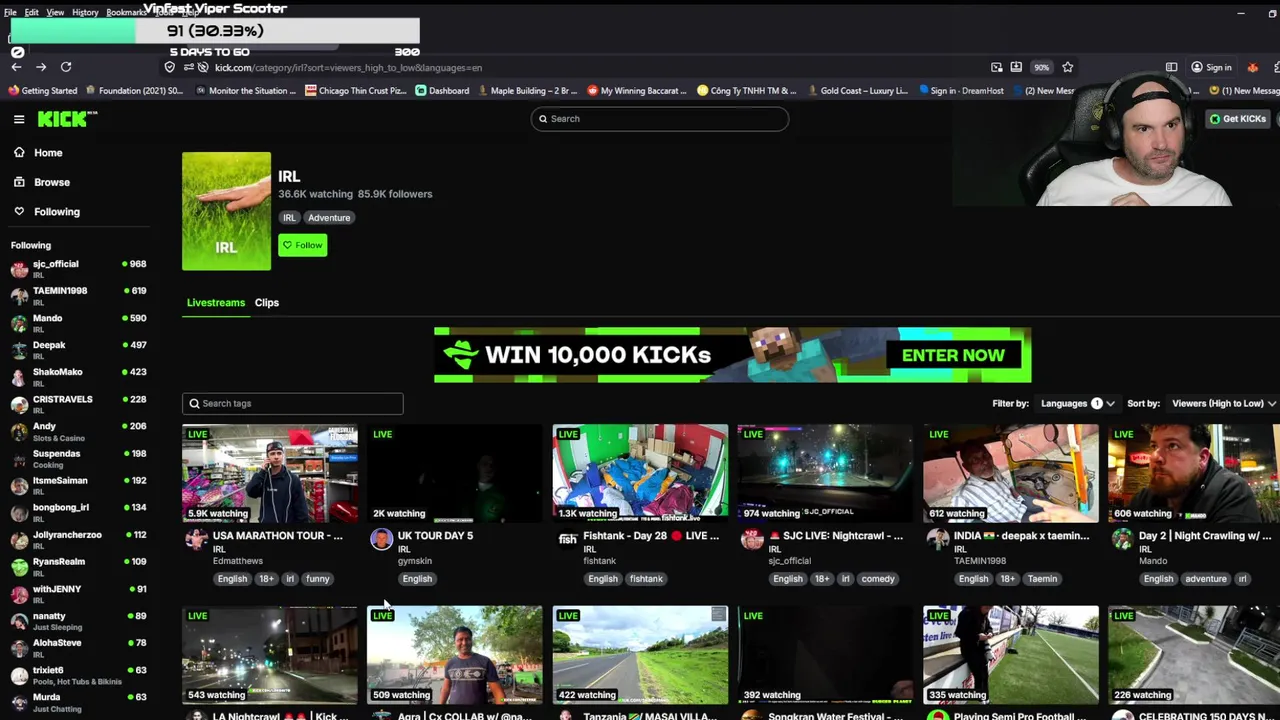
Task: Click withJENNY avatar in Following list
Action: click(x=19, y=594)
